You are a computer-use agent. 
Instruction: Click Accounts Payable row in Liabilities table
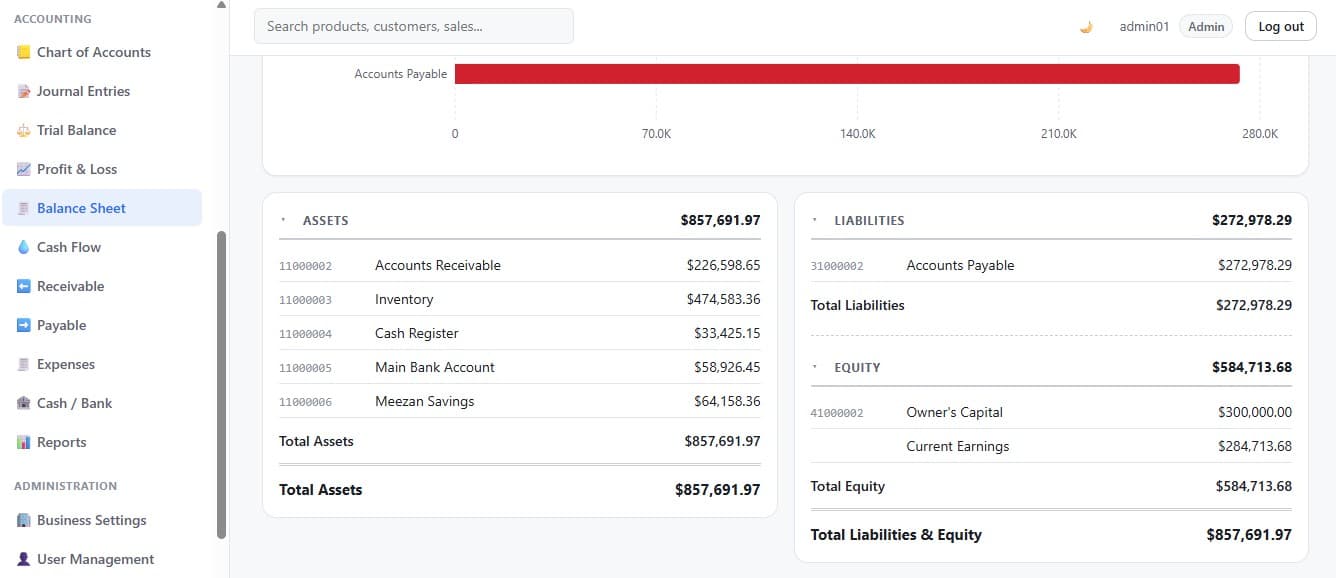[1051, 265]
